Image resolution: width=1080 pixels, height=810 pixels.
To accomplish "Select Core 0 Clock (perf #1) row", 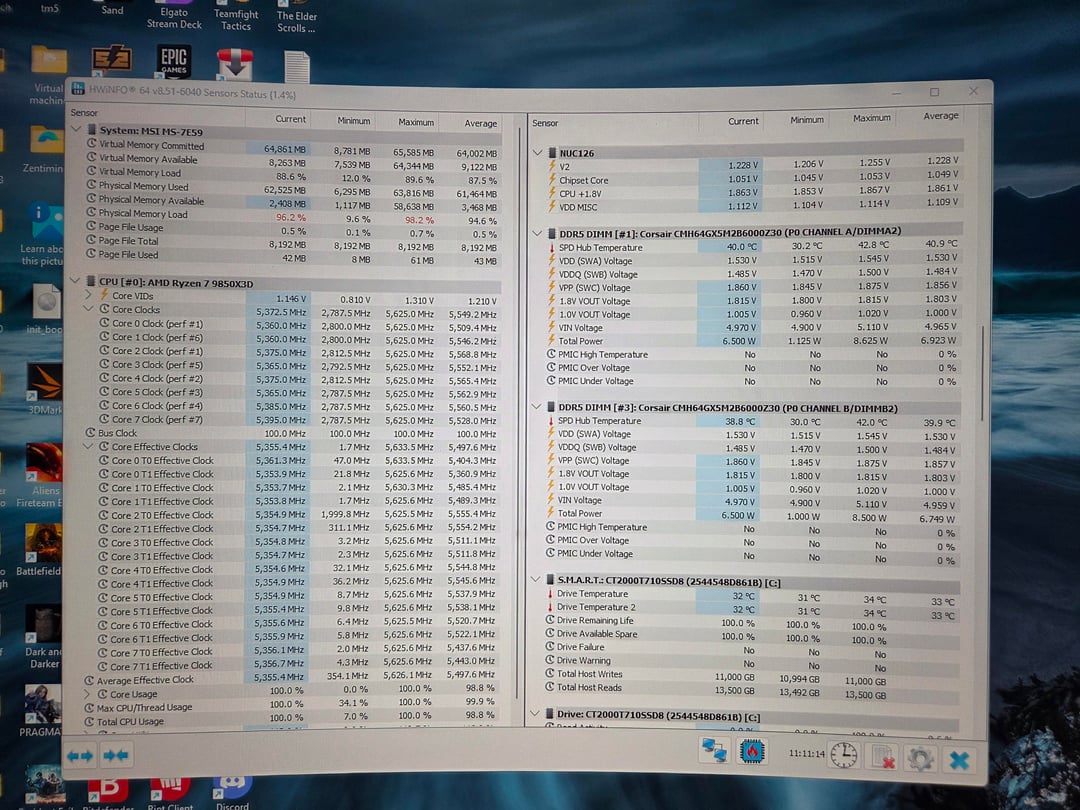I will click(298, 324).
